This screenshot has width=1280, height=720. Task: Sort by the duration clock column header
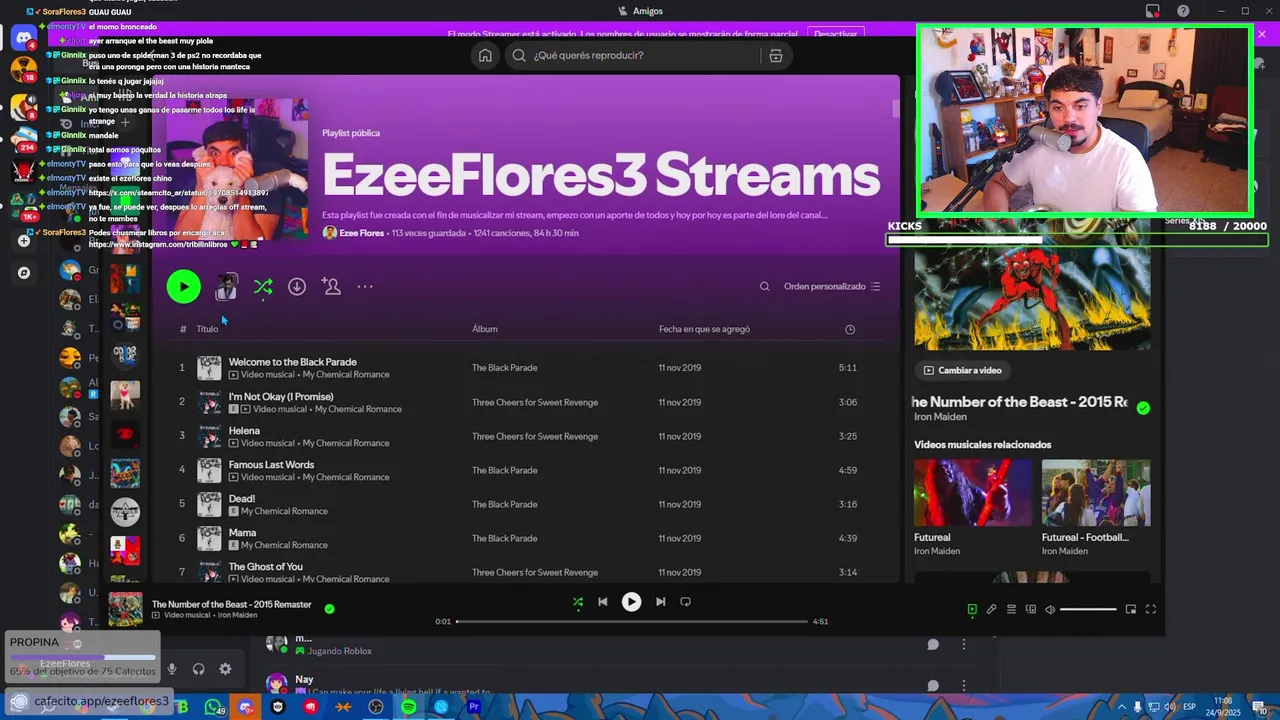[x=850, y=329]
